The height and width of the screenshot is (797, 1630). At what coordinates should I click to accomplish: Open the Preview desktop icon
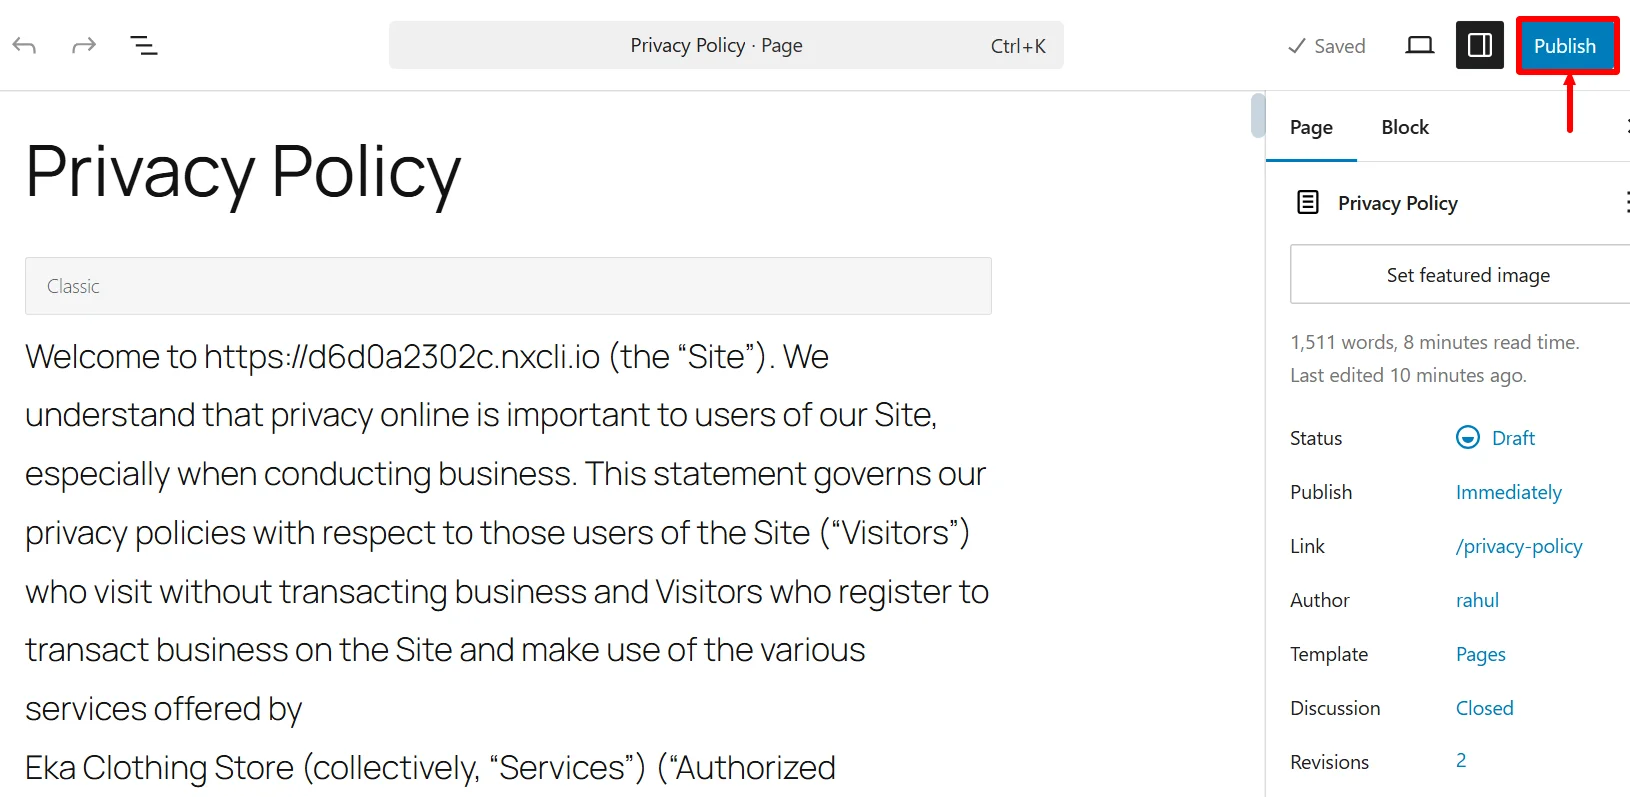1419,44
